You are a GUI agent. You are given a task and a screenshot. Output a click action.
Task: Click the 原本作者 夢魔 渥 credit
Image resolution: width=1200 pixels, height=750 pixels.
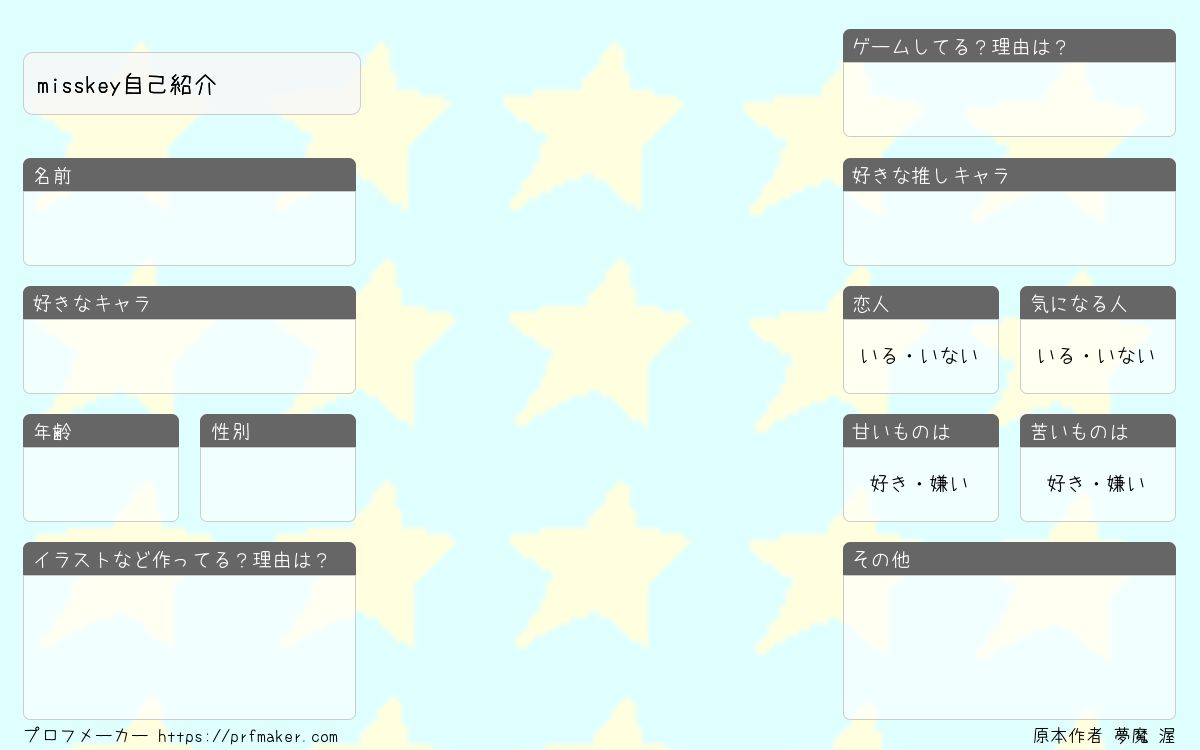(x=1104, y=736)
